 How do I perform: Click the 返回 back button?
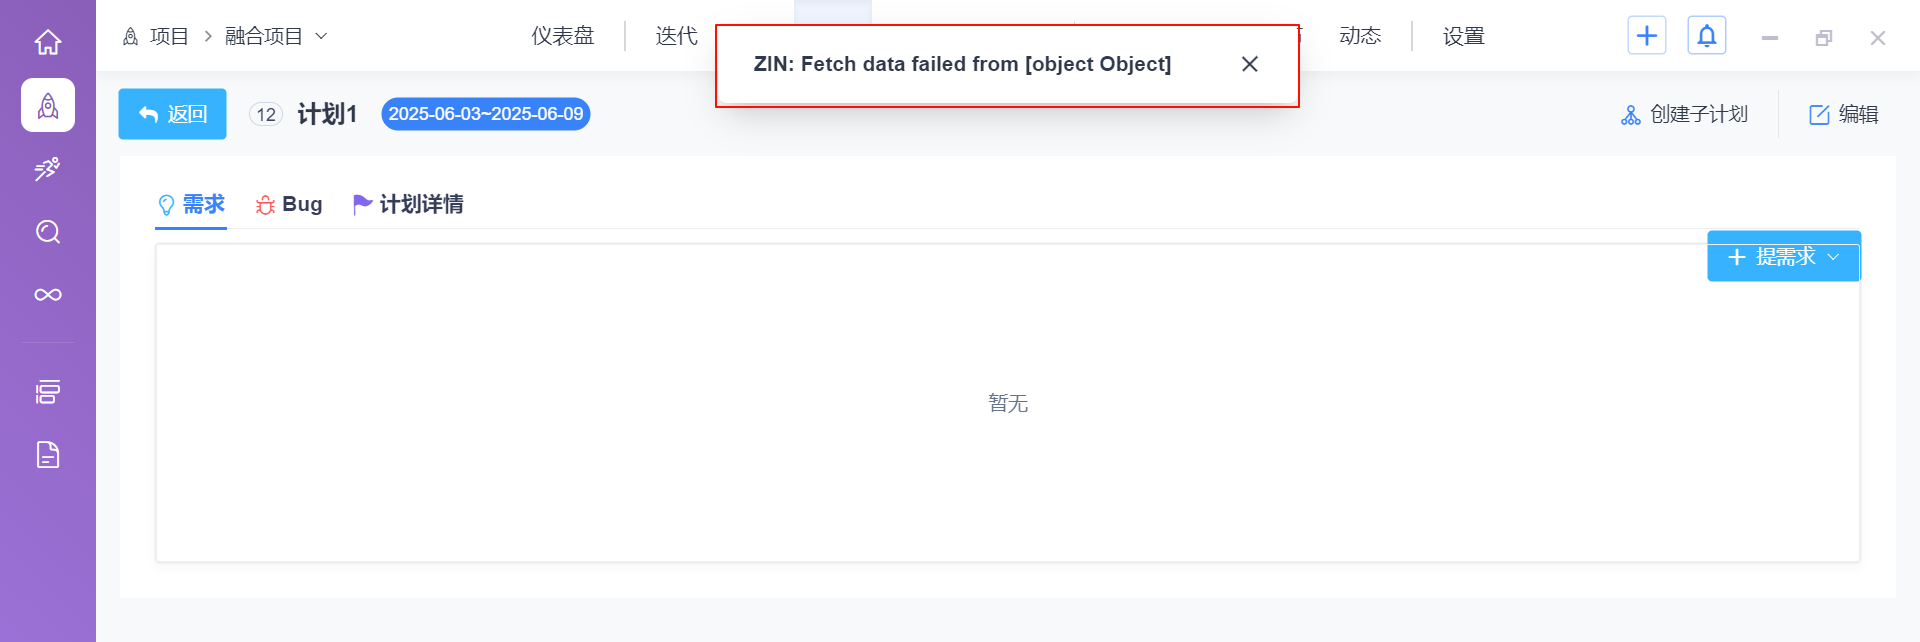coord(172,114)
